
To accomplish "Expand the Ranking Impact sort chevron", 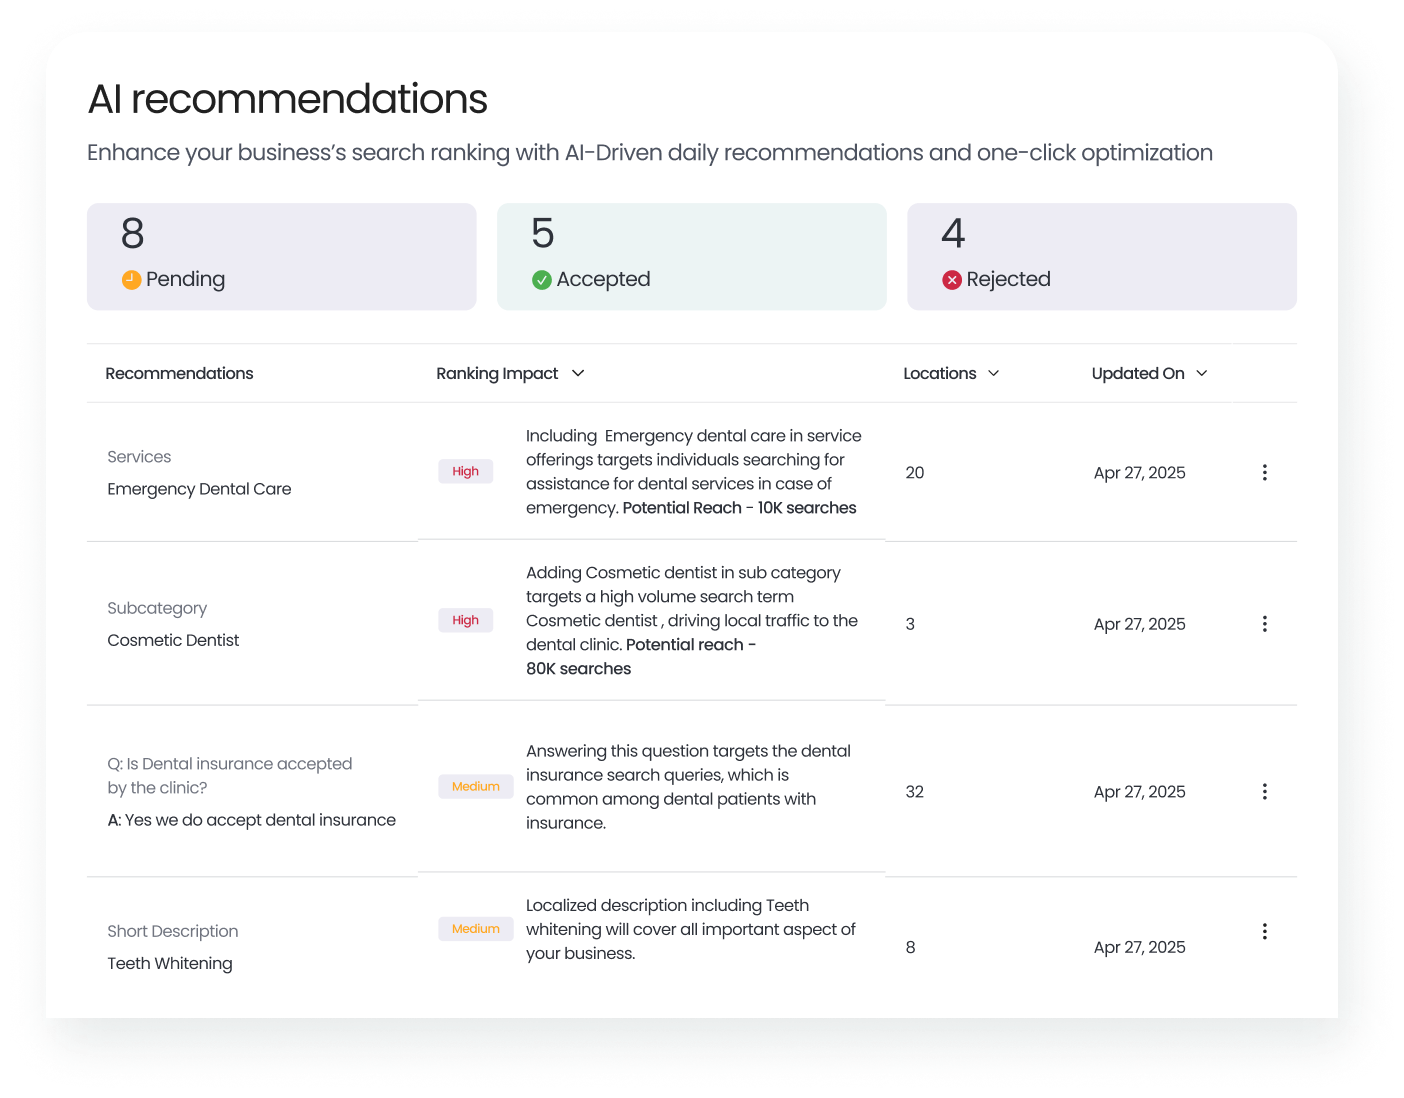I will point(578,373).
